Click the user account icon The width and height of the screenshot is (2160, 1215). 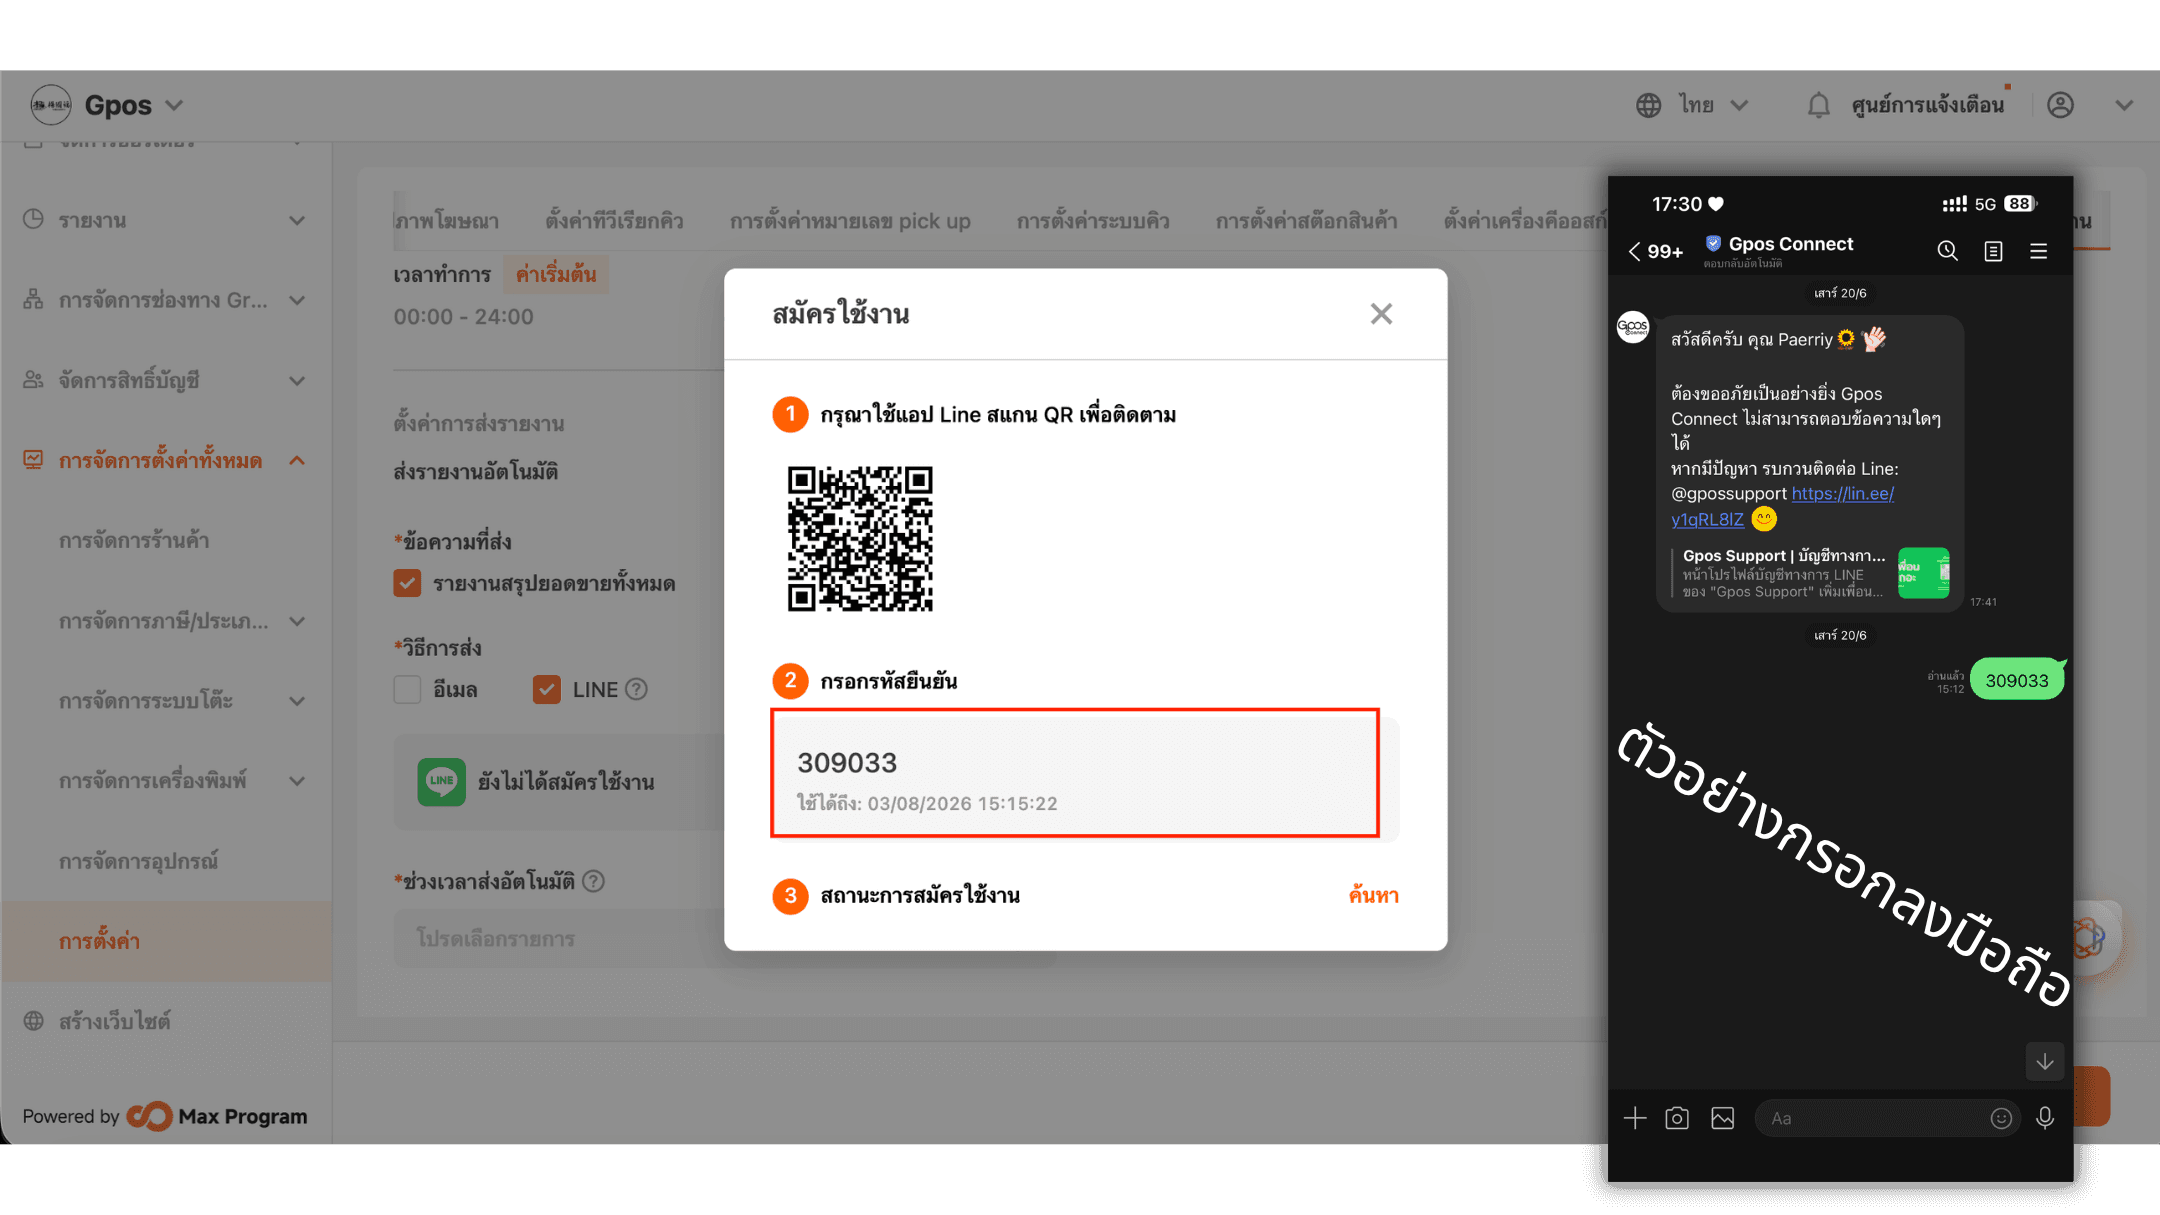tap(2060, 105)
